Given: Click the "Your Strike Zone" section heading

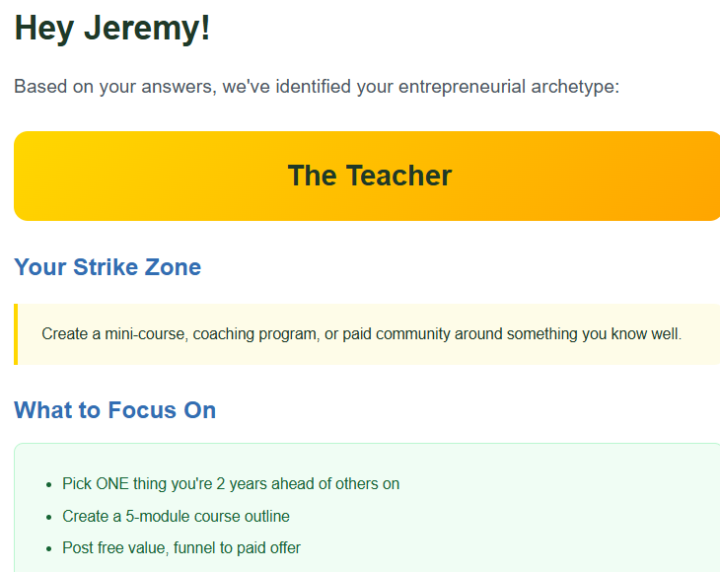Looking at the screenshot, I should click(x=107, y=267).
